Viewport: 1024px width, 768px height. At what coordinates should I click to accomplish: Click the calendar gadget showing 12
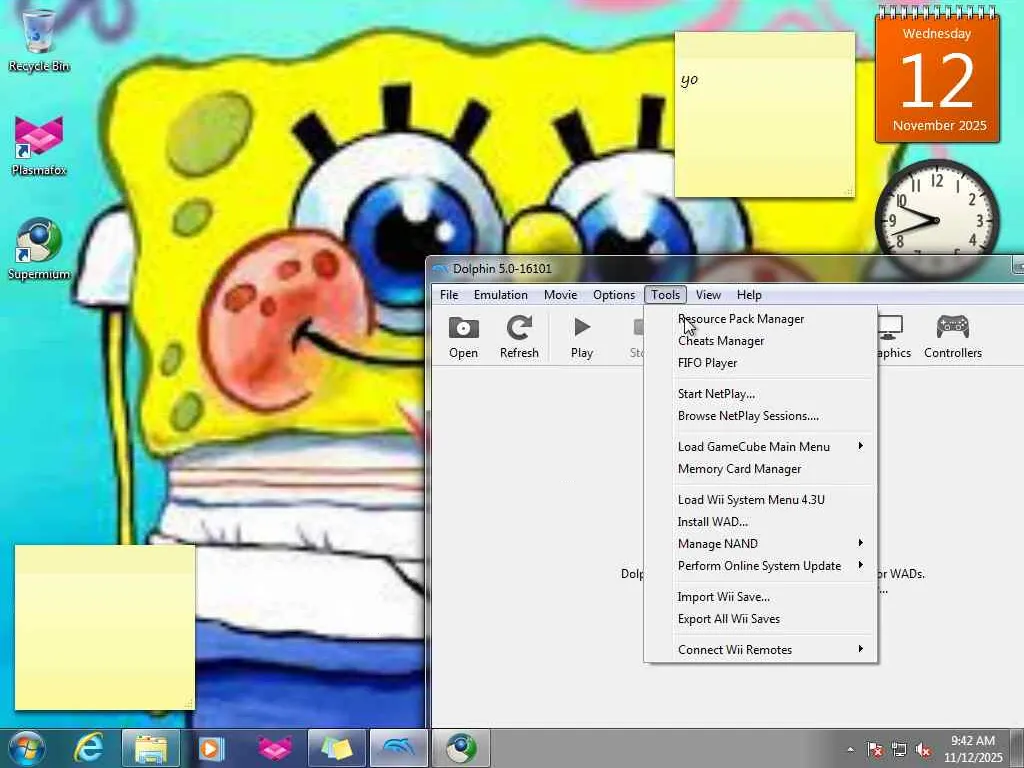coord(938,74)
